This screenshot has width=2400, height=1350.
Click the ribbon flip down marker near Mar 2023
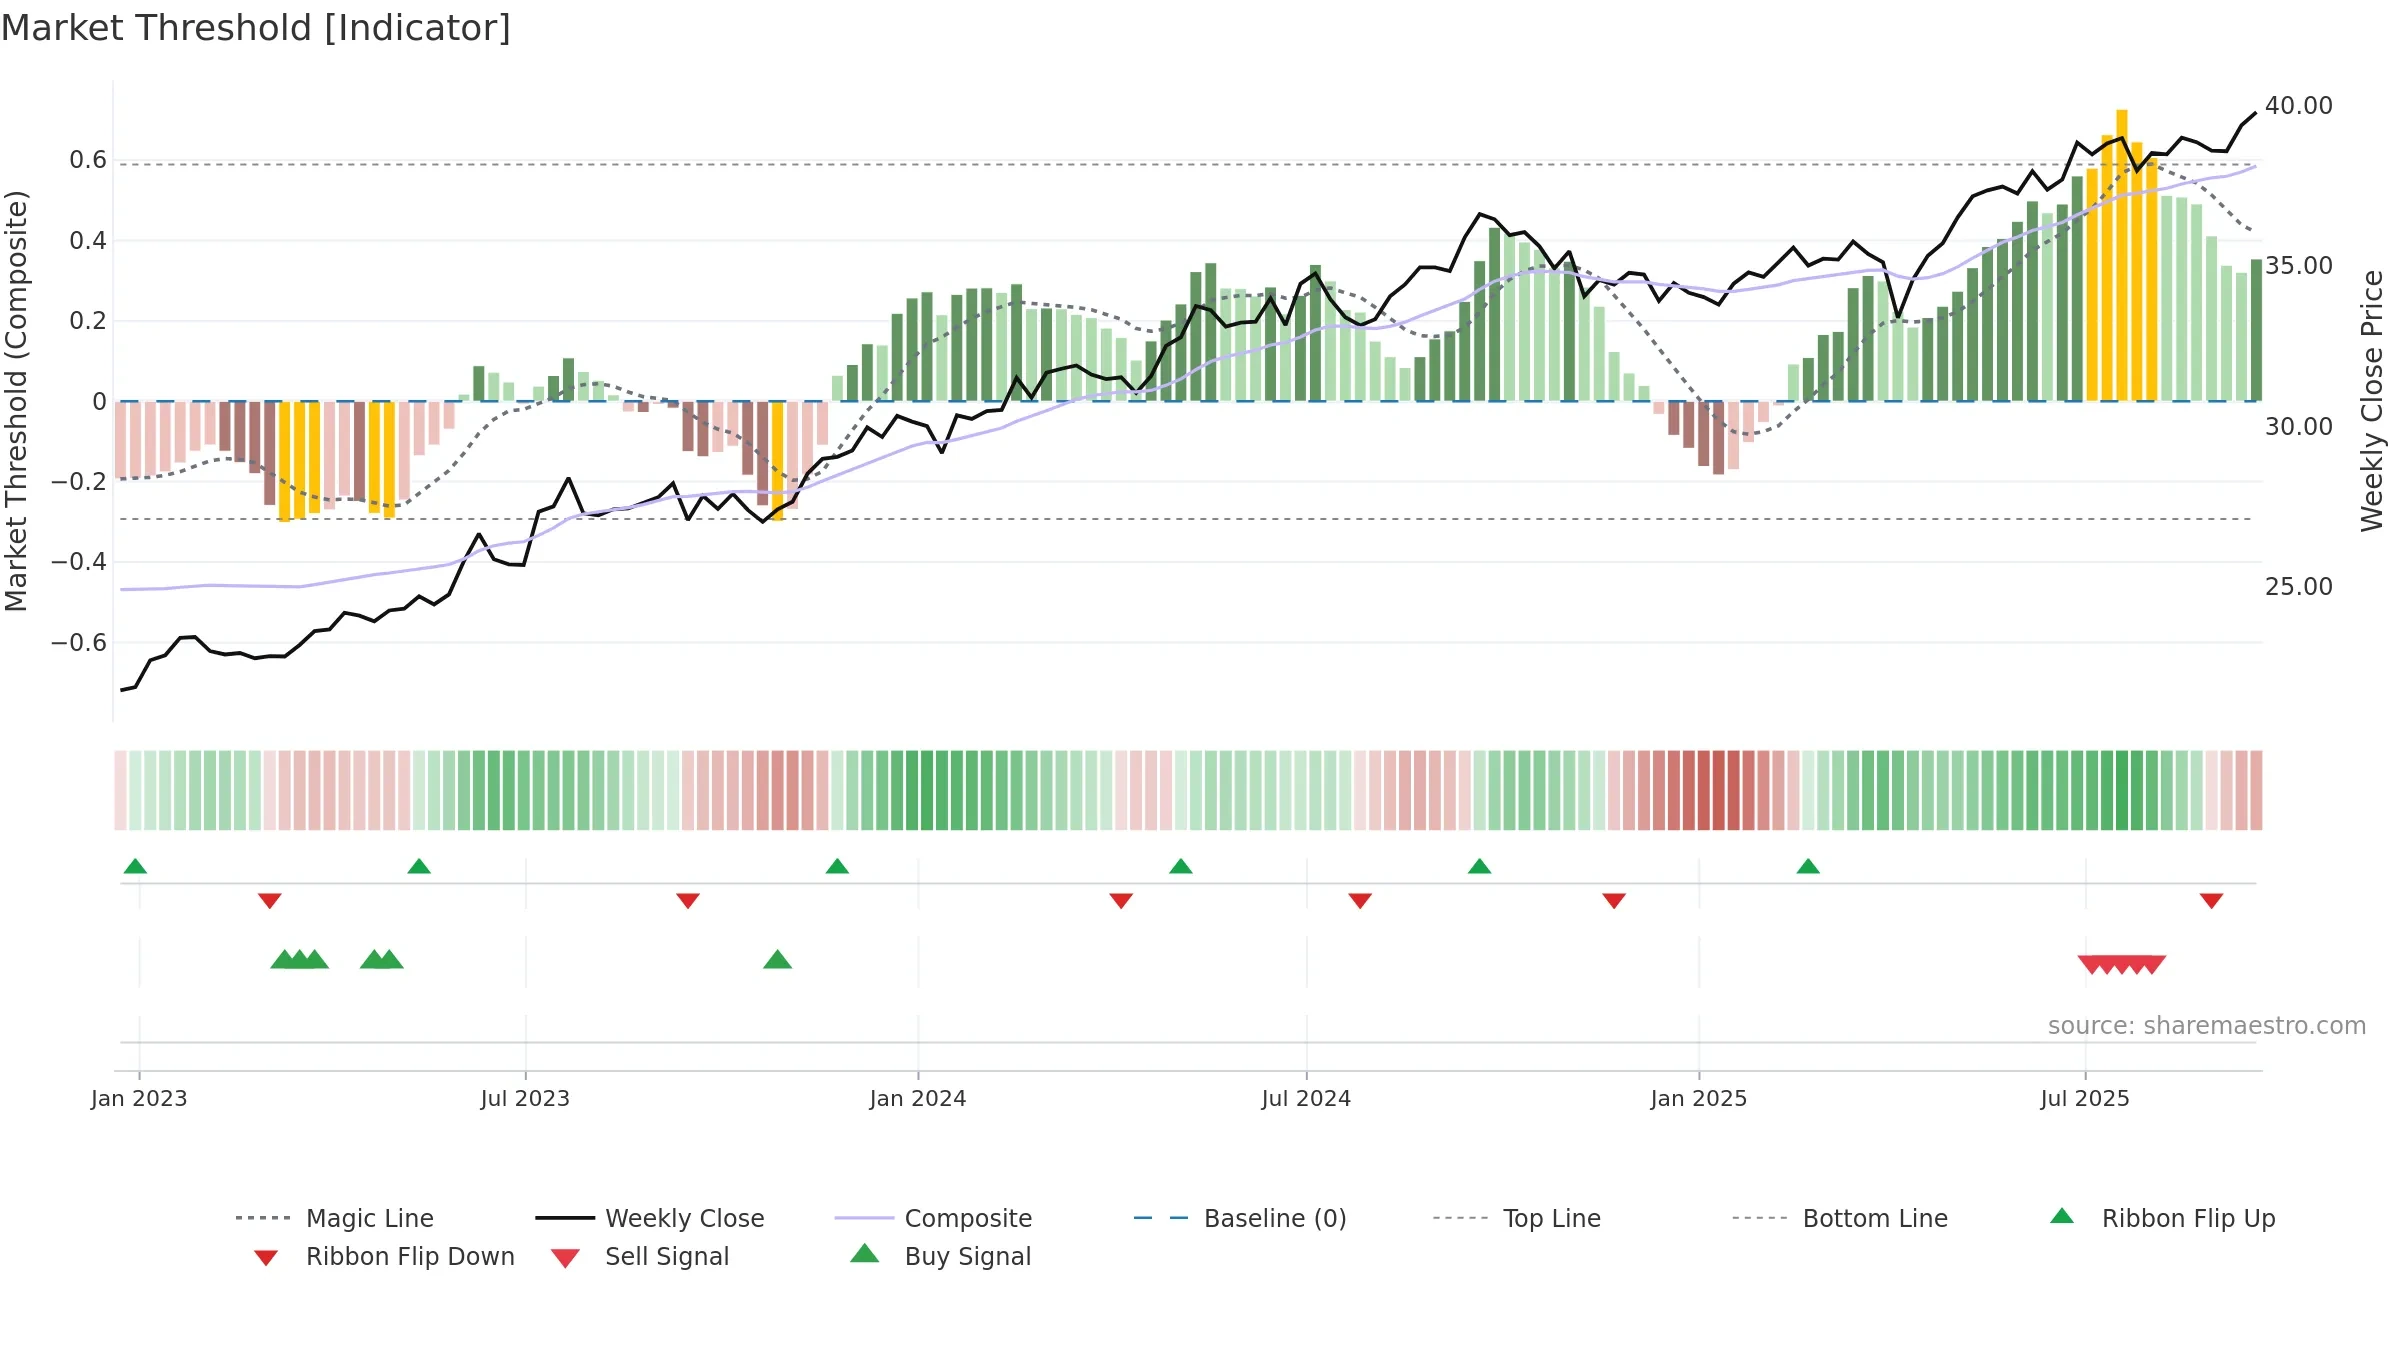270,901
